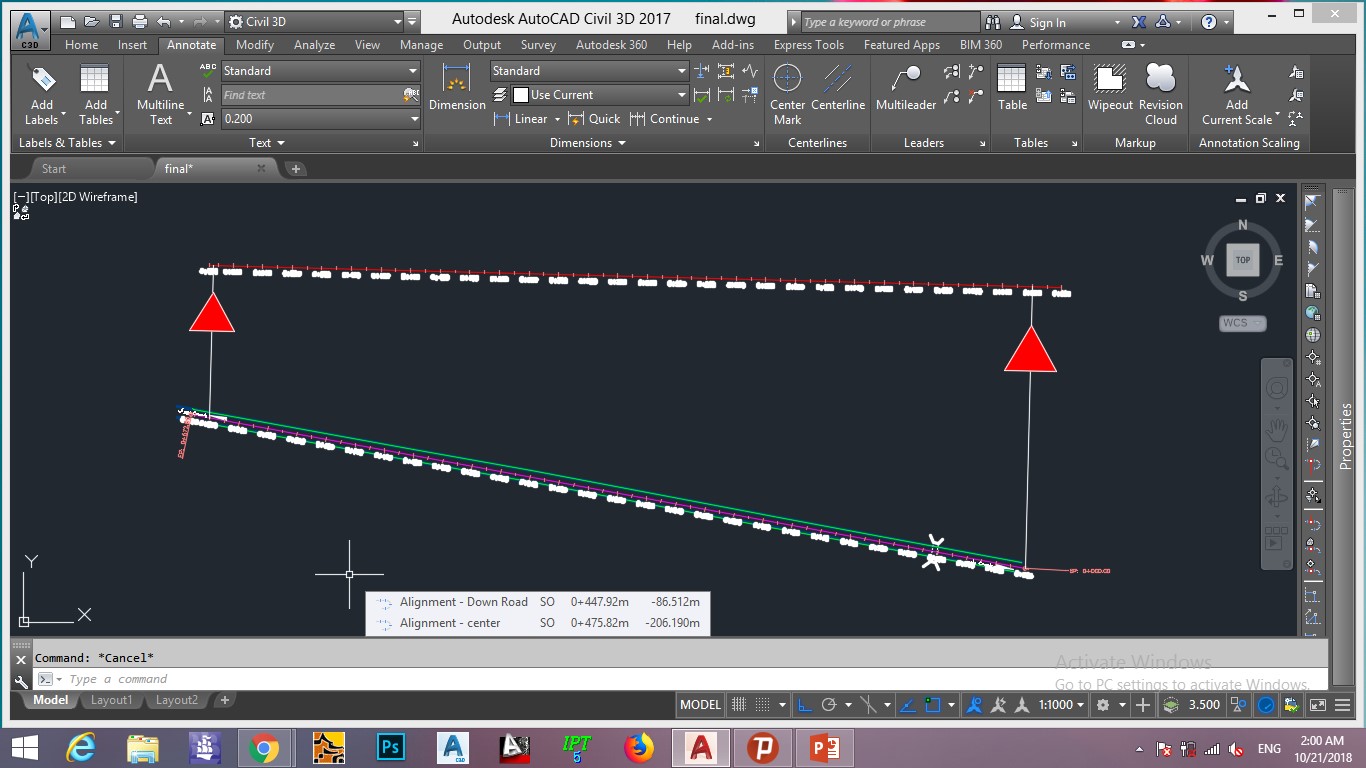Toggle polar tracking in status bar
1366x768 pixels.
[828, 705]
